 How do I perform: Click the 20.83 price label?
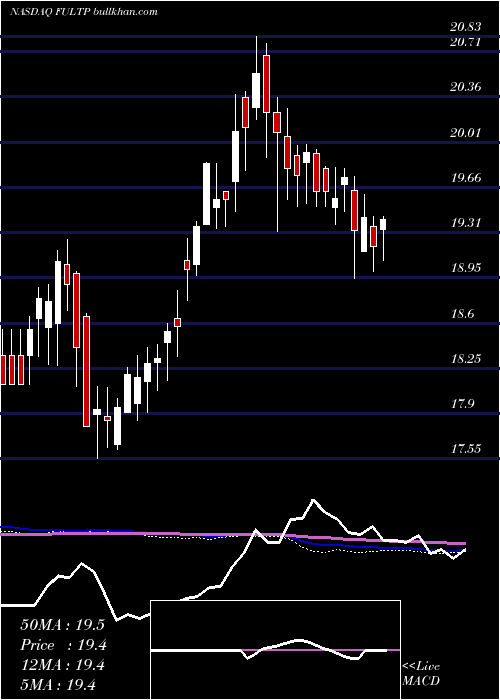pyautogui.click(x=466, y=27)
